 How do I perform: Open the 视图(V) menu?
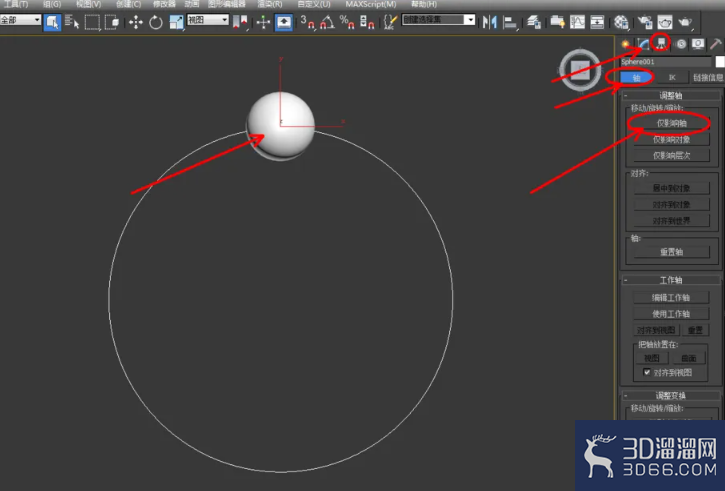point(88,4)
